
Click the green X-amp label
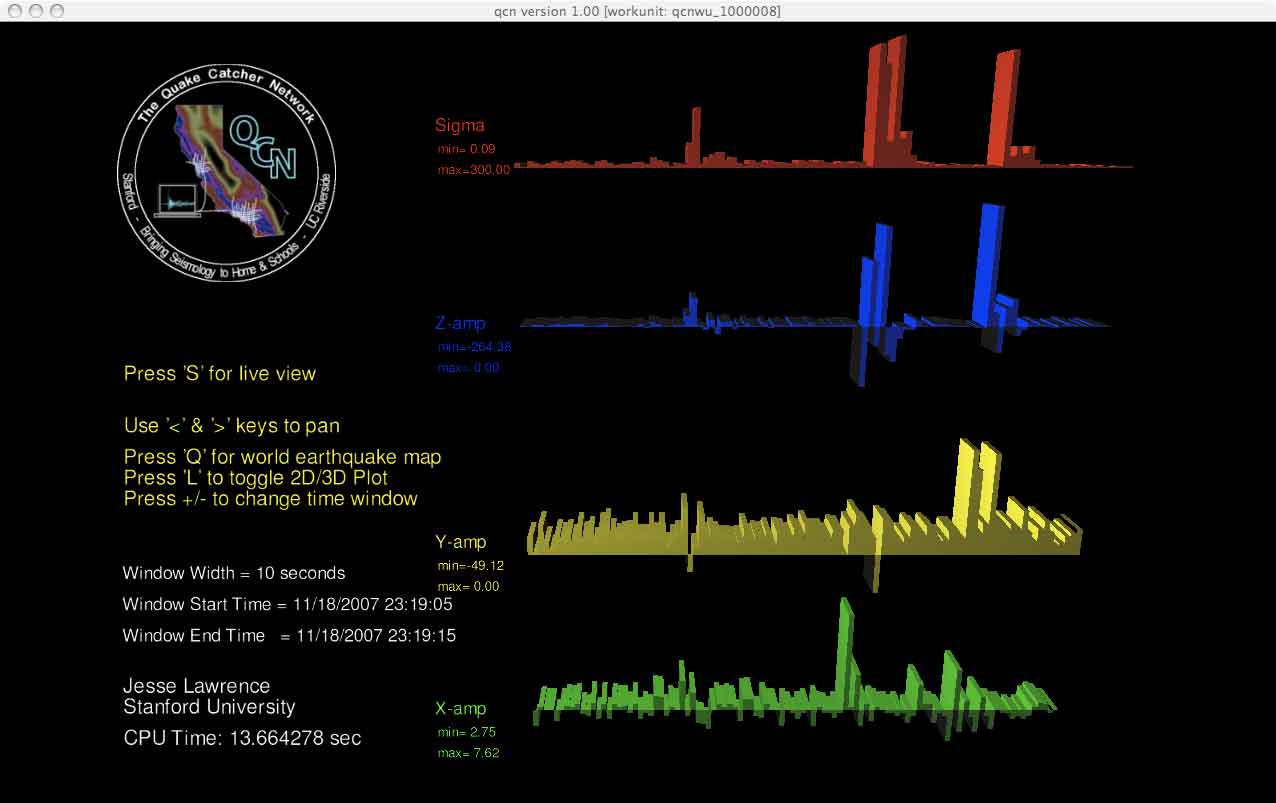(x=460, y=709)
